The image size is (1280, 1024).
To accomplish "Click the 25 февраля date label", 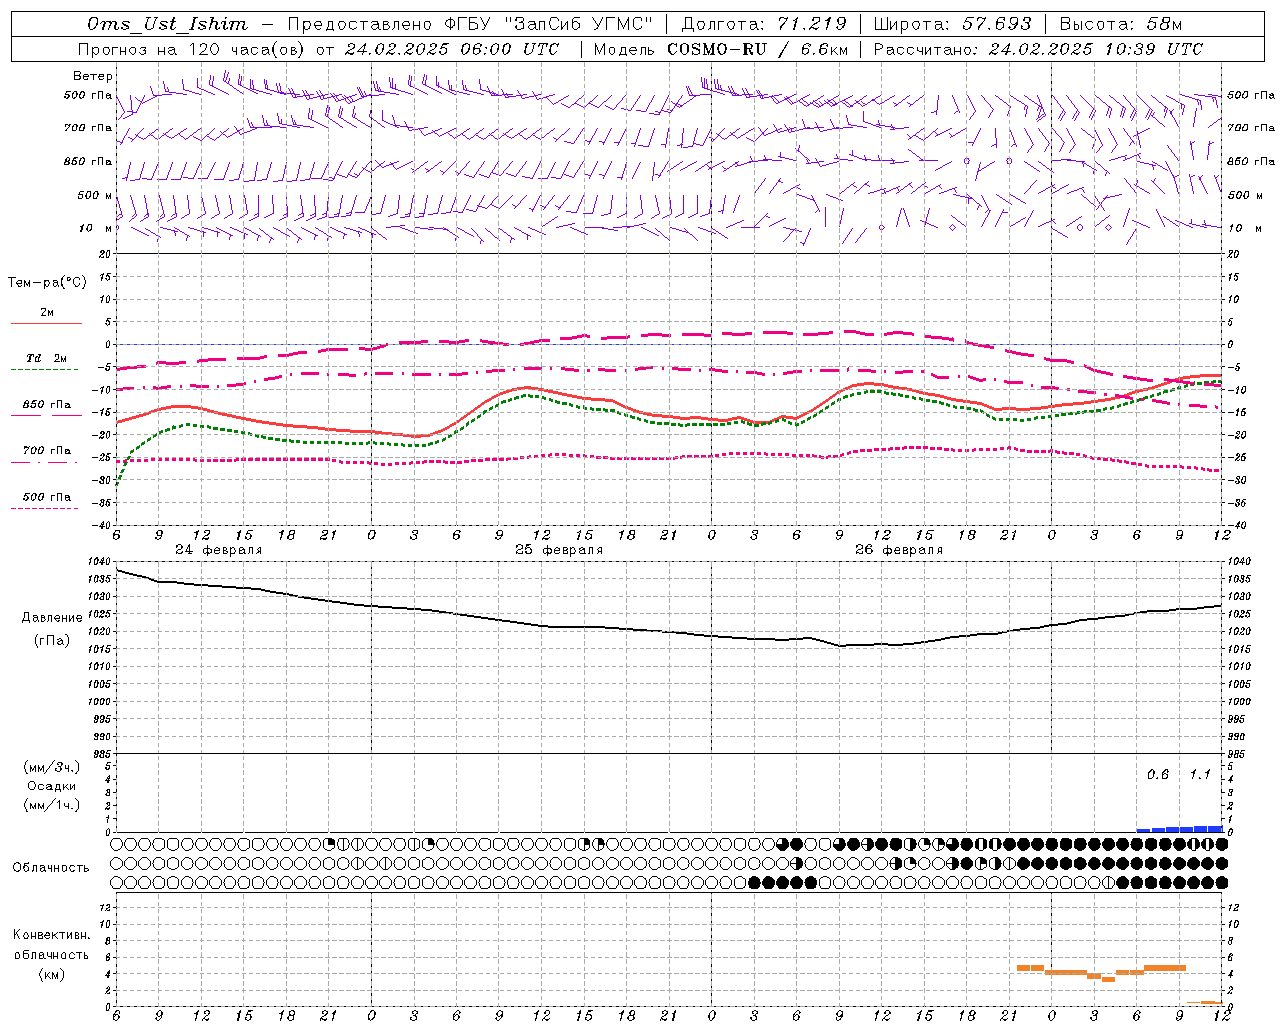I will coord(559,550).
